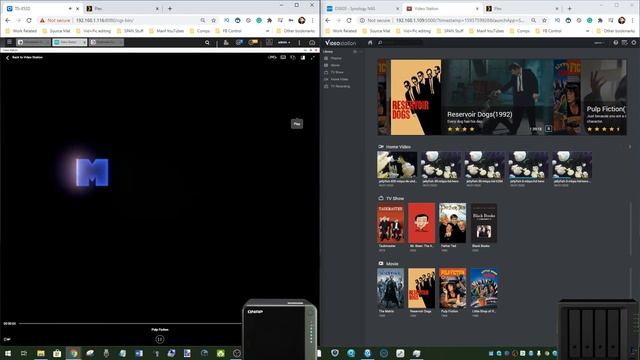
Task: Open the TV Show section heading
Action: (391, 198)
